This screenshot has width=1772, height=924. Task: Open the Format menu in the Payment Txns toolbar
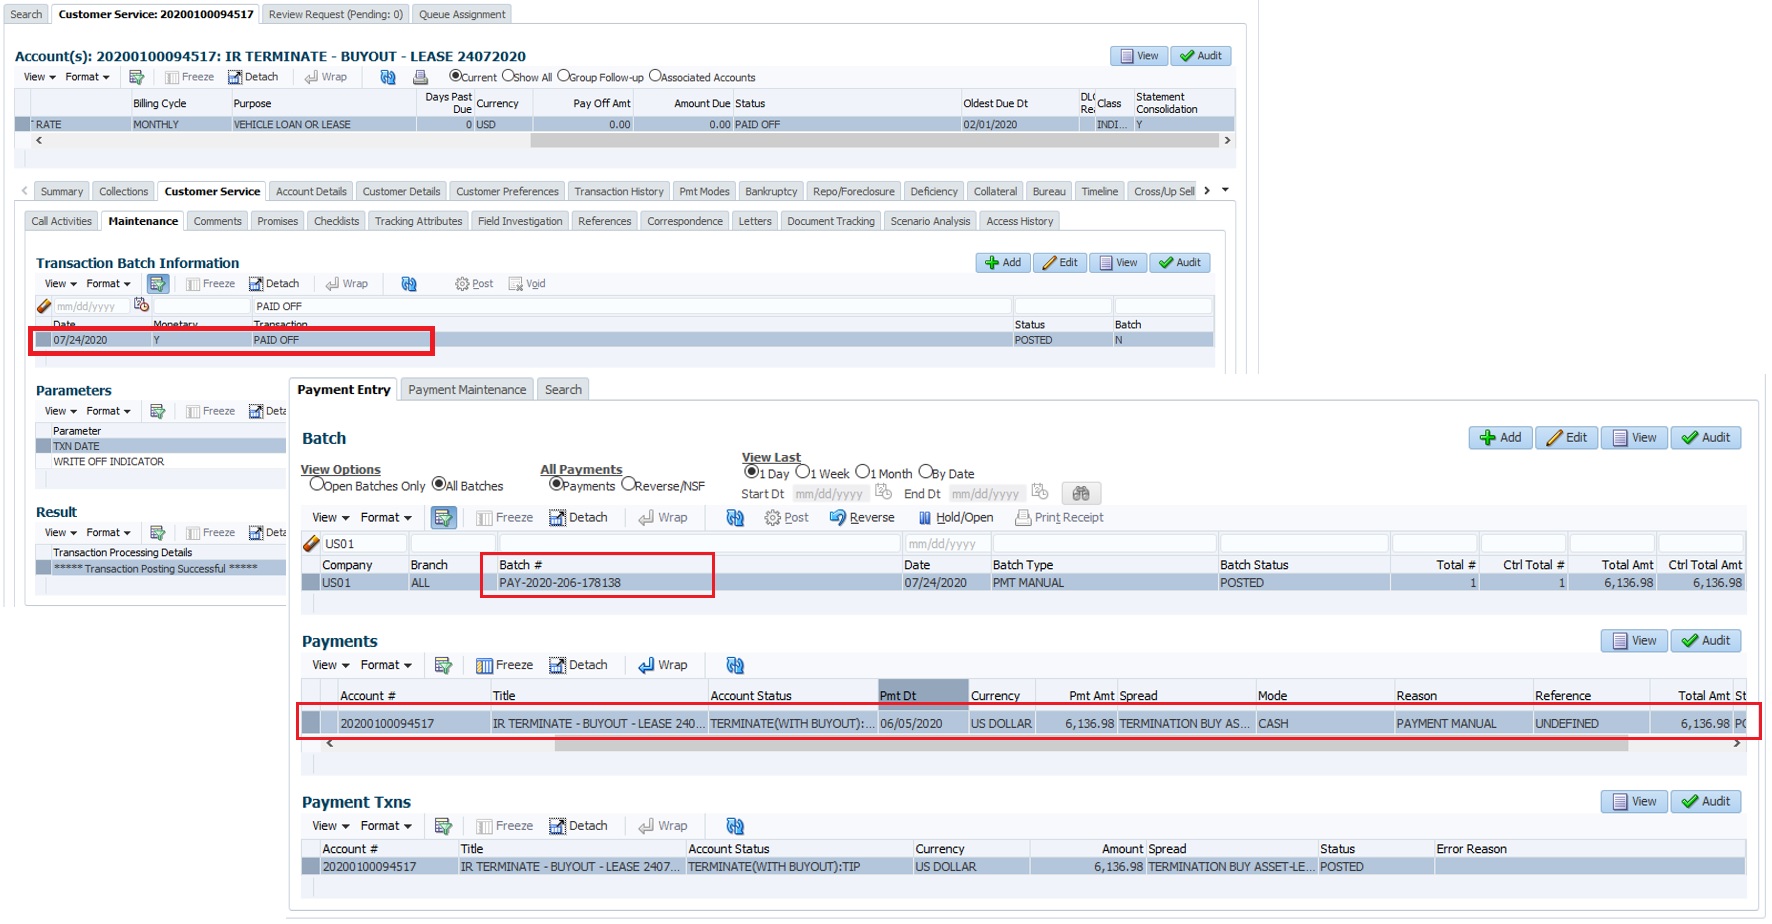[x=386, y=827]
